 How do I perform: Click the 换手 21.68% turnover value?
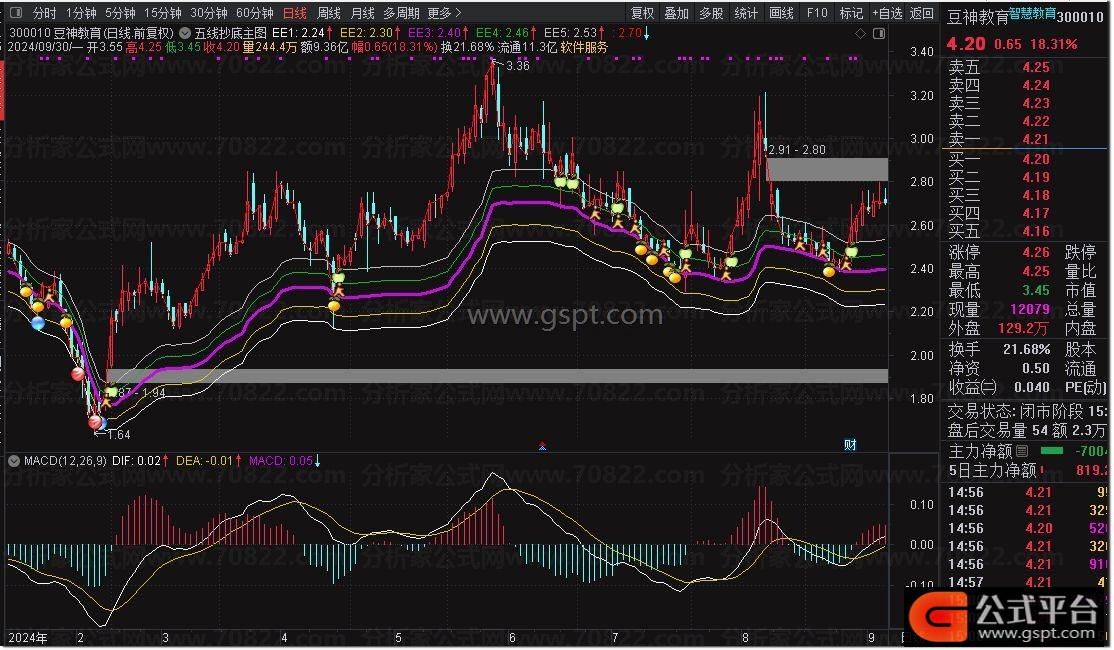(x=1027, y=349)
